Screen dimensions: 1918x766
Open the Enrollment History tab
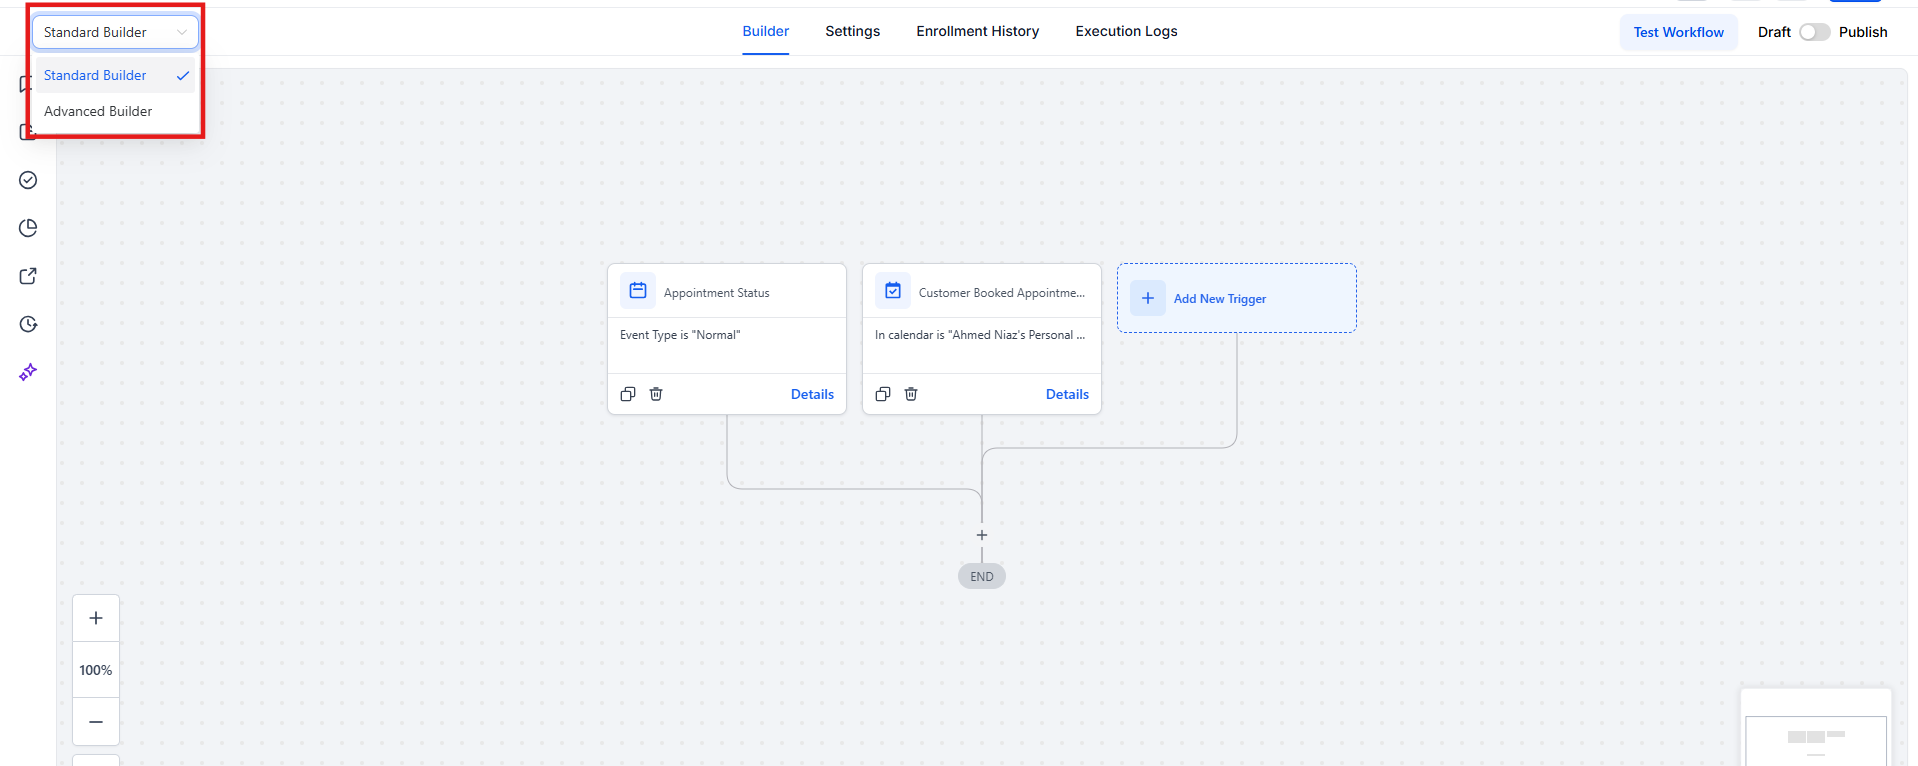[x=977, y=31]
